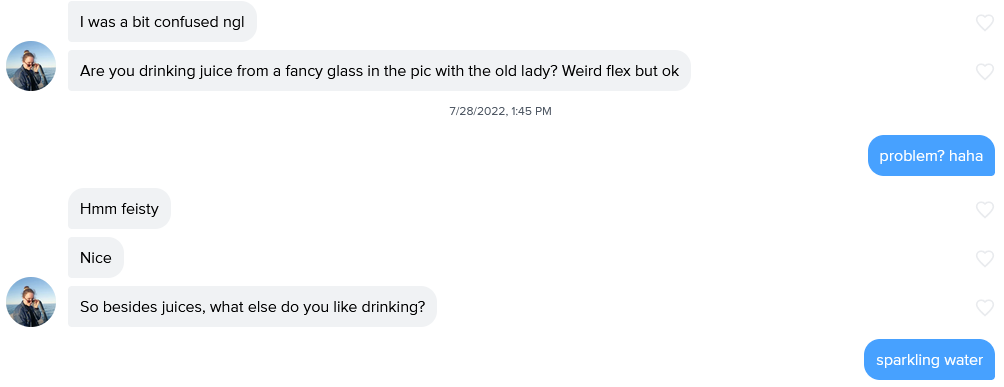Select the blue "sparkling water" bubble
Image resolution: width=1004 pixels, height=387 pixels.
point(929,359)
